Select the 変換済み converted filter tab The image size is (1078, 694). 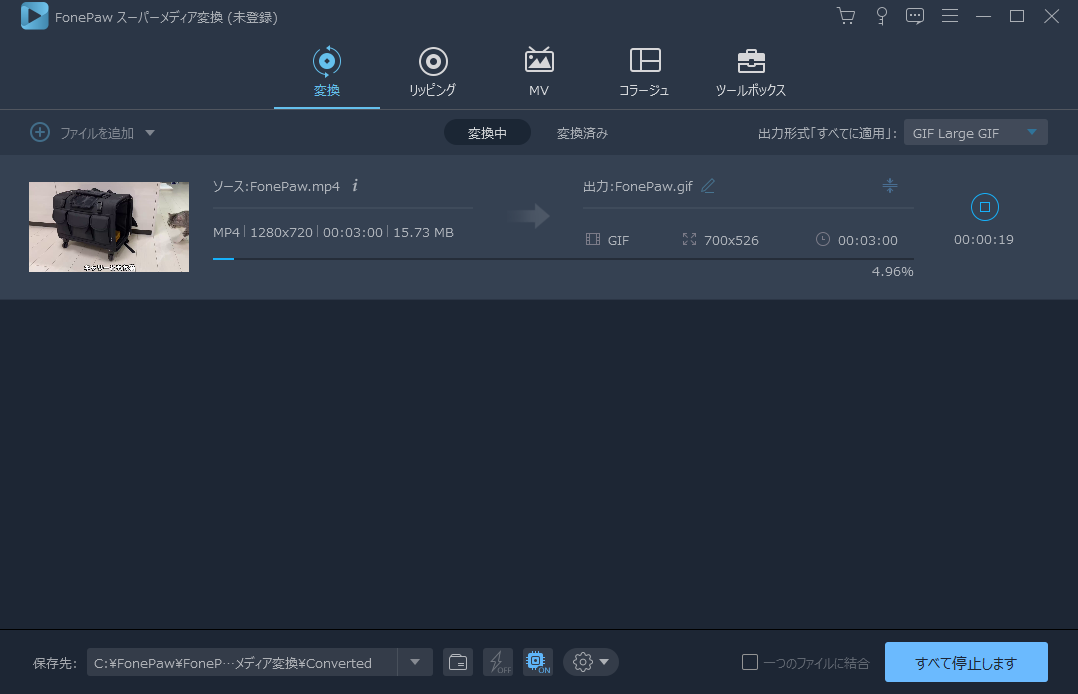[x=582, y=133]
